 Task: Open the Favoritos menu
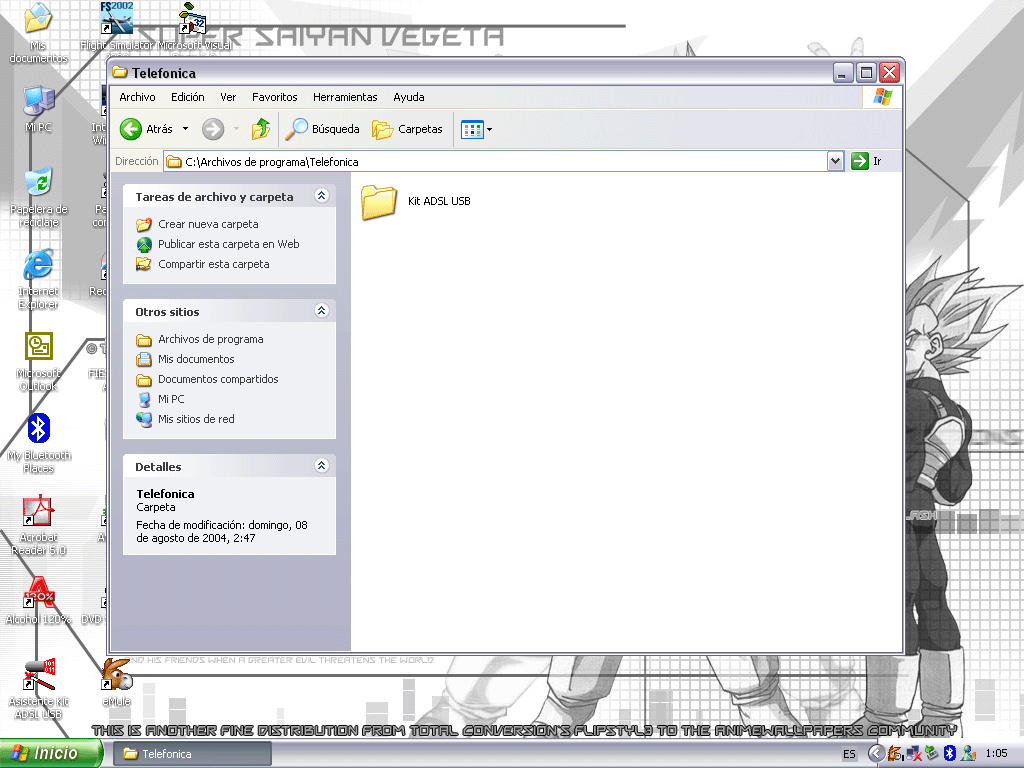[274, 97]
